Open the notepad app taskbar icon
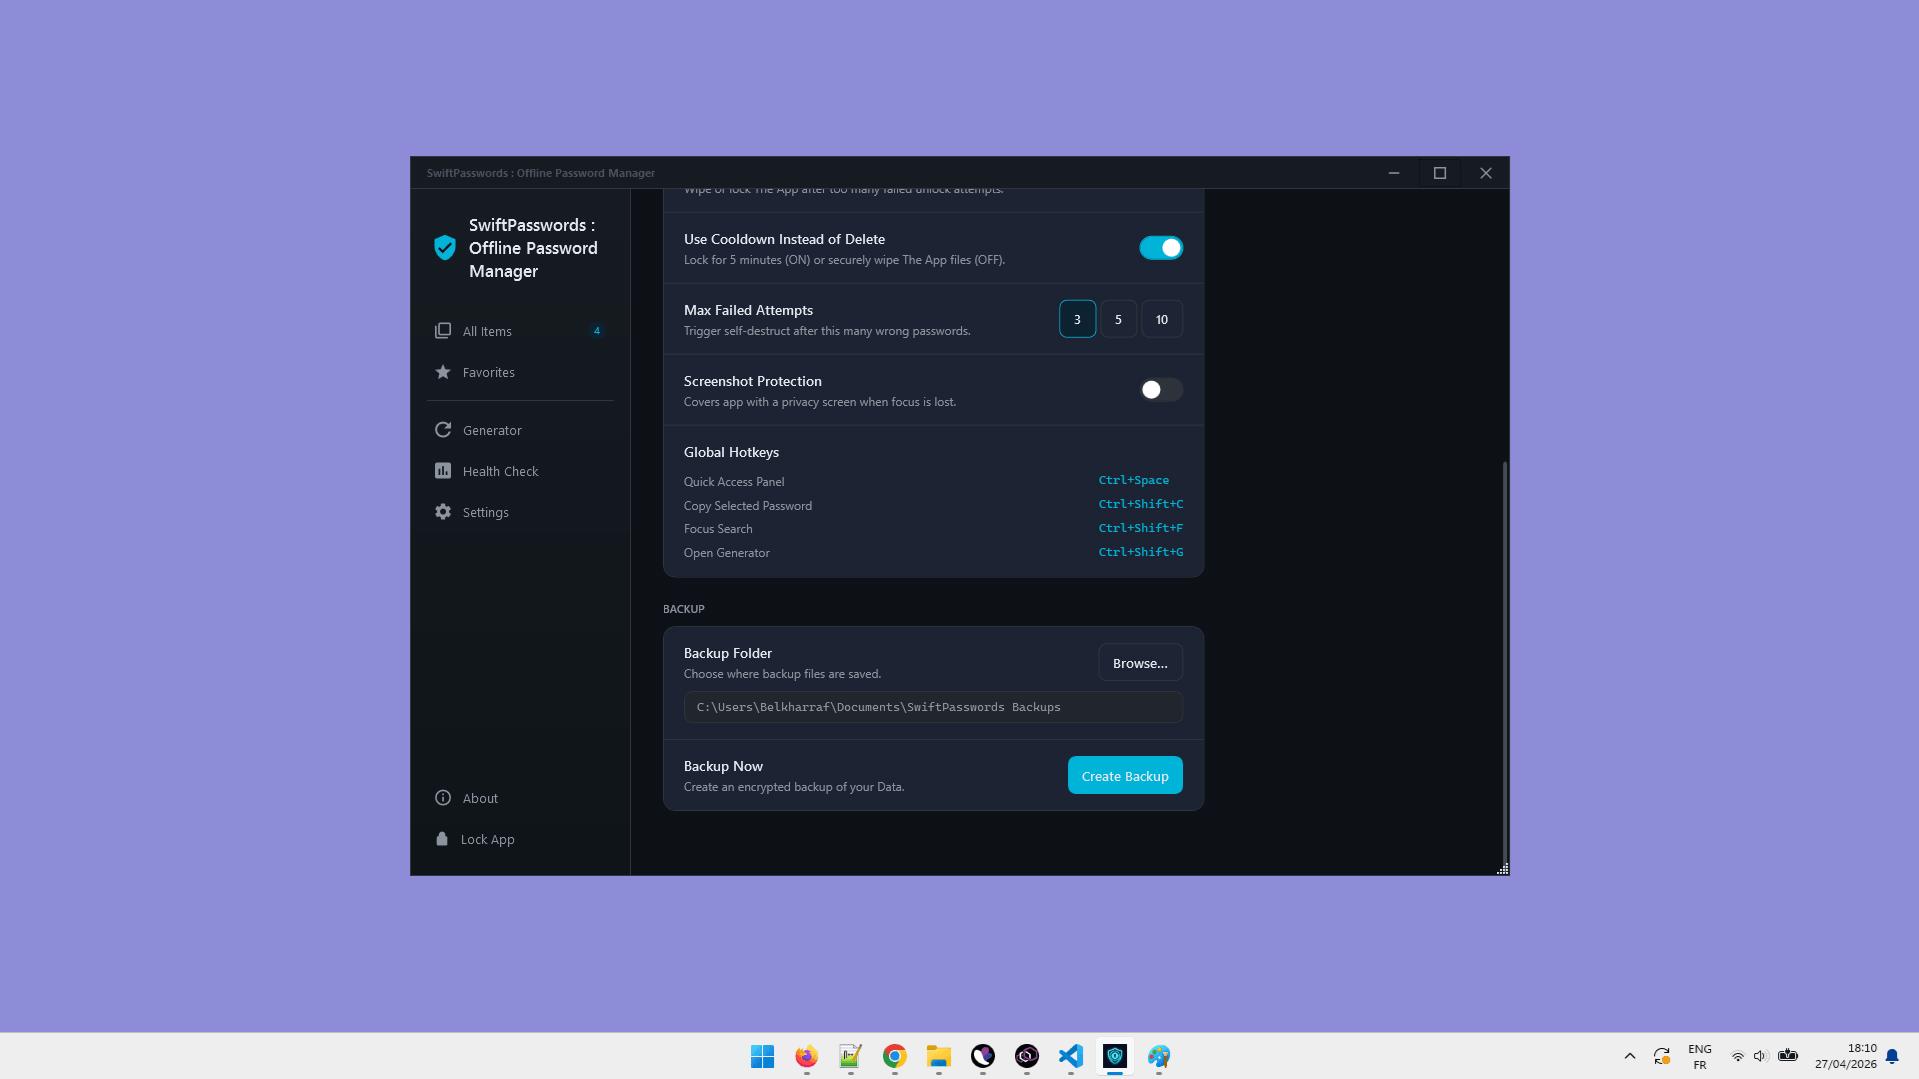Screen dimensions: 1919x1079 (850, 1056)
